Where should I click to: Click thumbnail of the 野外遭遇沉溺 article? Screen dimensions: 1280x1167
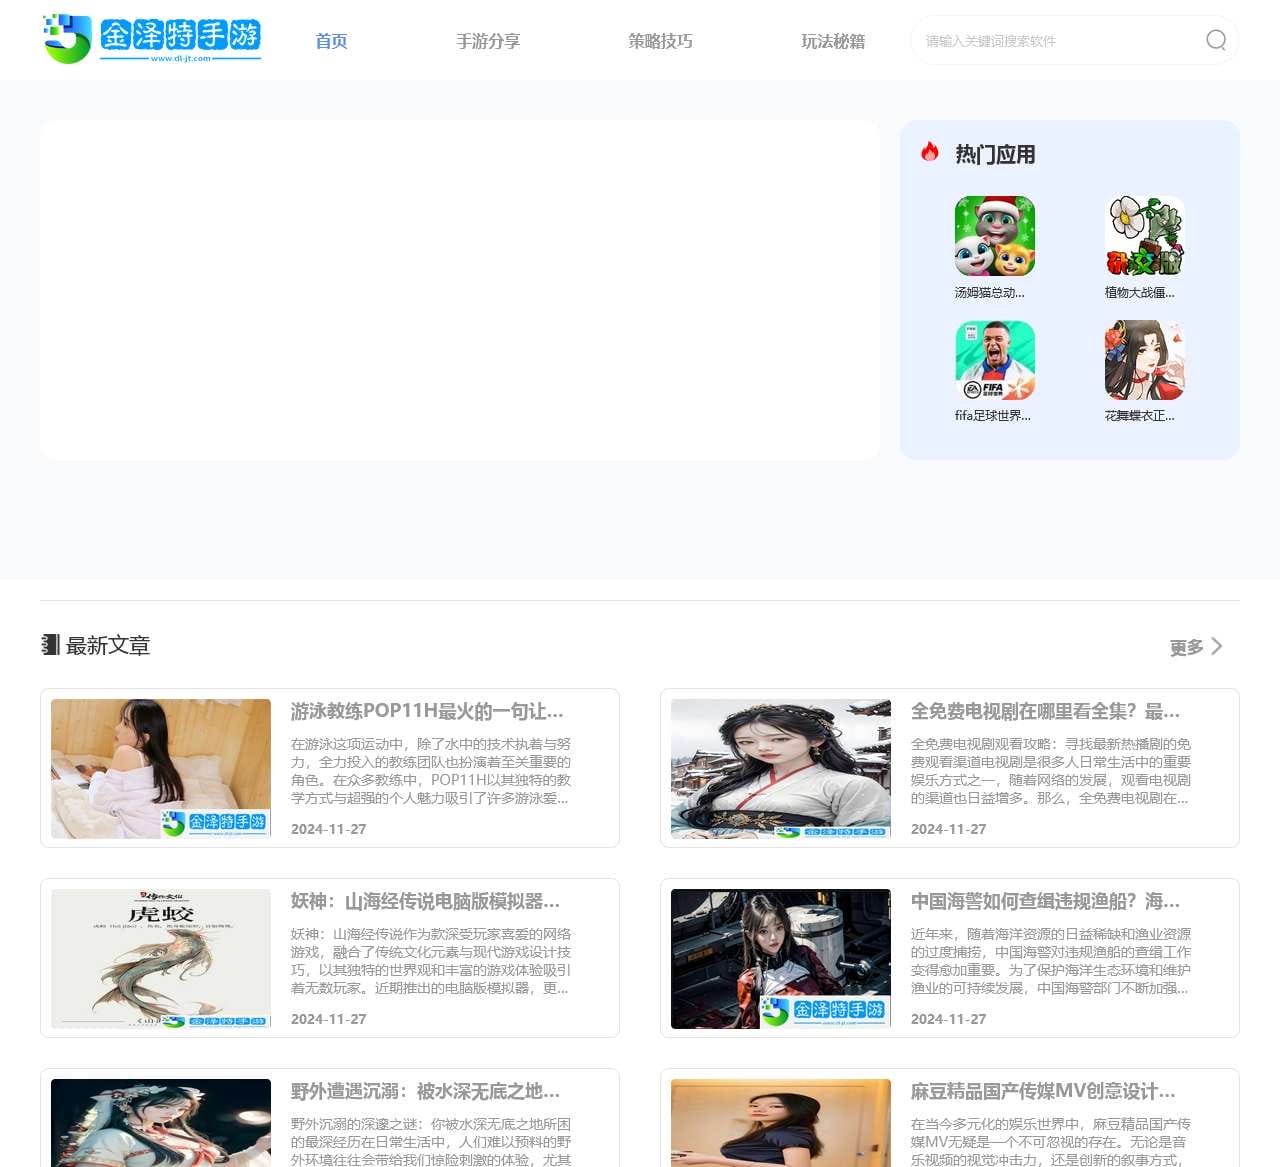pos(161,1123)
